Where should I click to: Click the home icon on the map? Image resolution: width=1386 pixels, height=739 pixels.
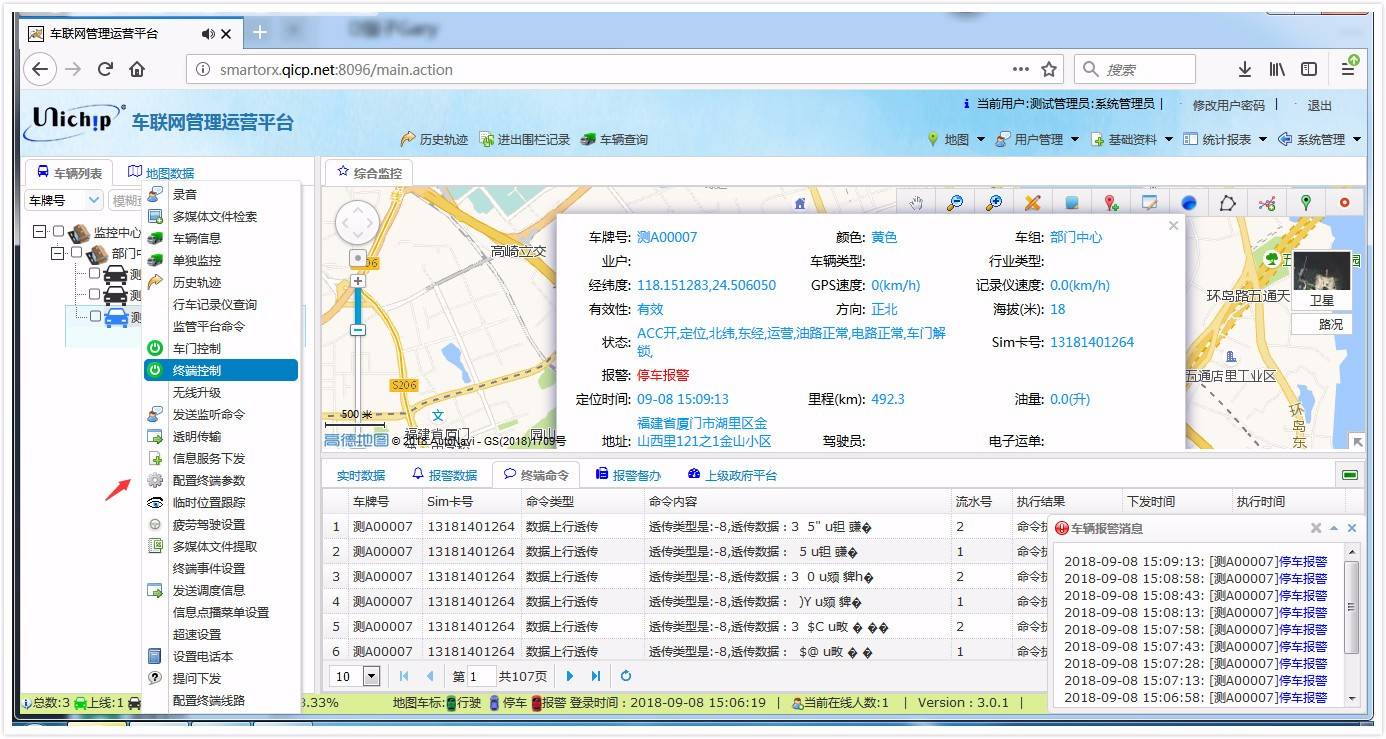[799, 203]
